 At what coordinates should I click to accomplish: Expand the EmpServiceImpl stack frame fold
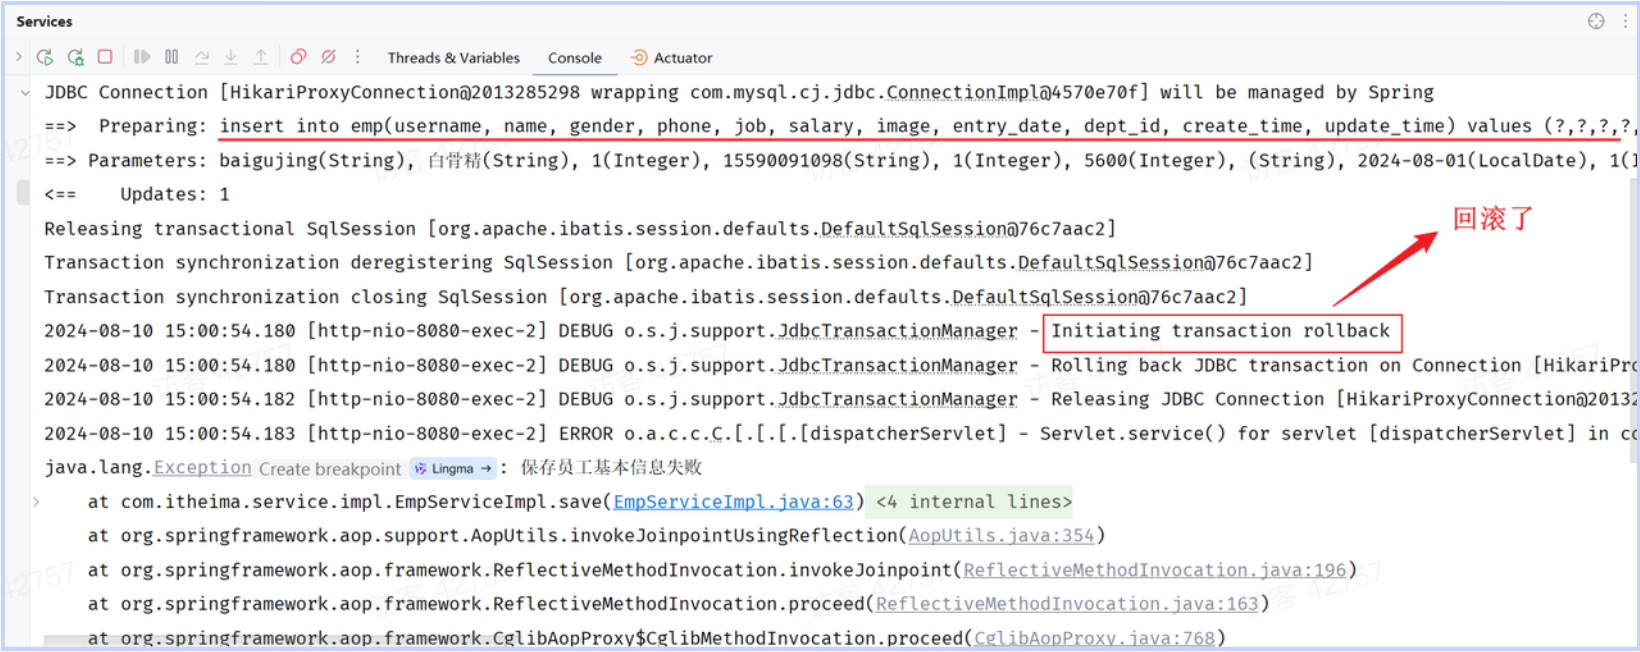[x=37, y=502]
